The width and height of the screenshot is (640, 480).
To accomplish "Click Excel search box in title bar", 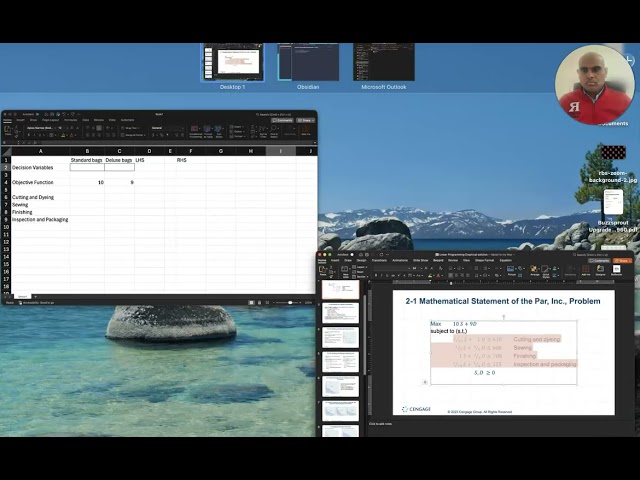I will 275,114.
